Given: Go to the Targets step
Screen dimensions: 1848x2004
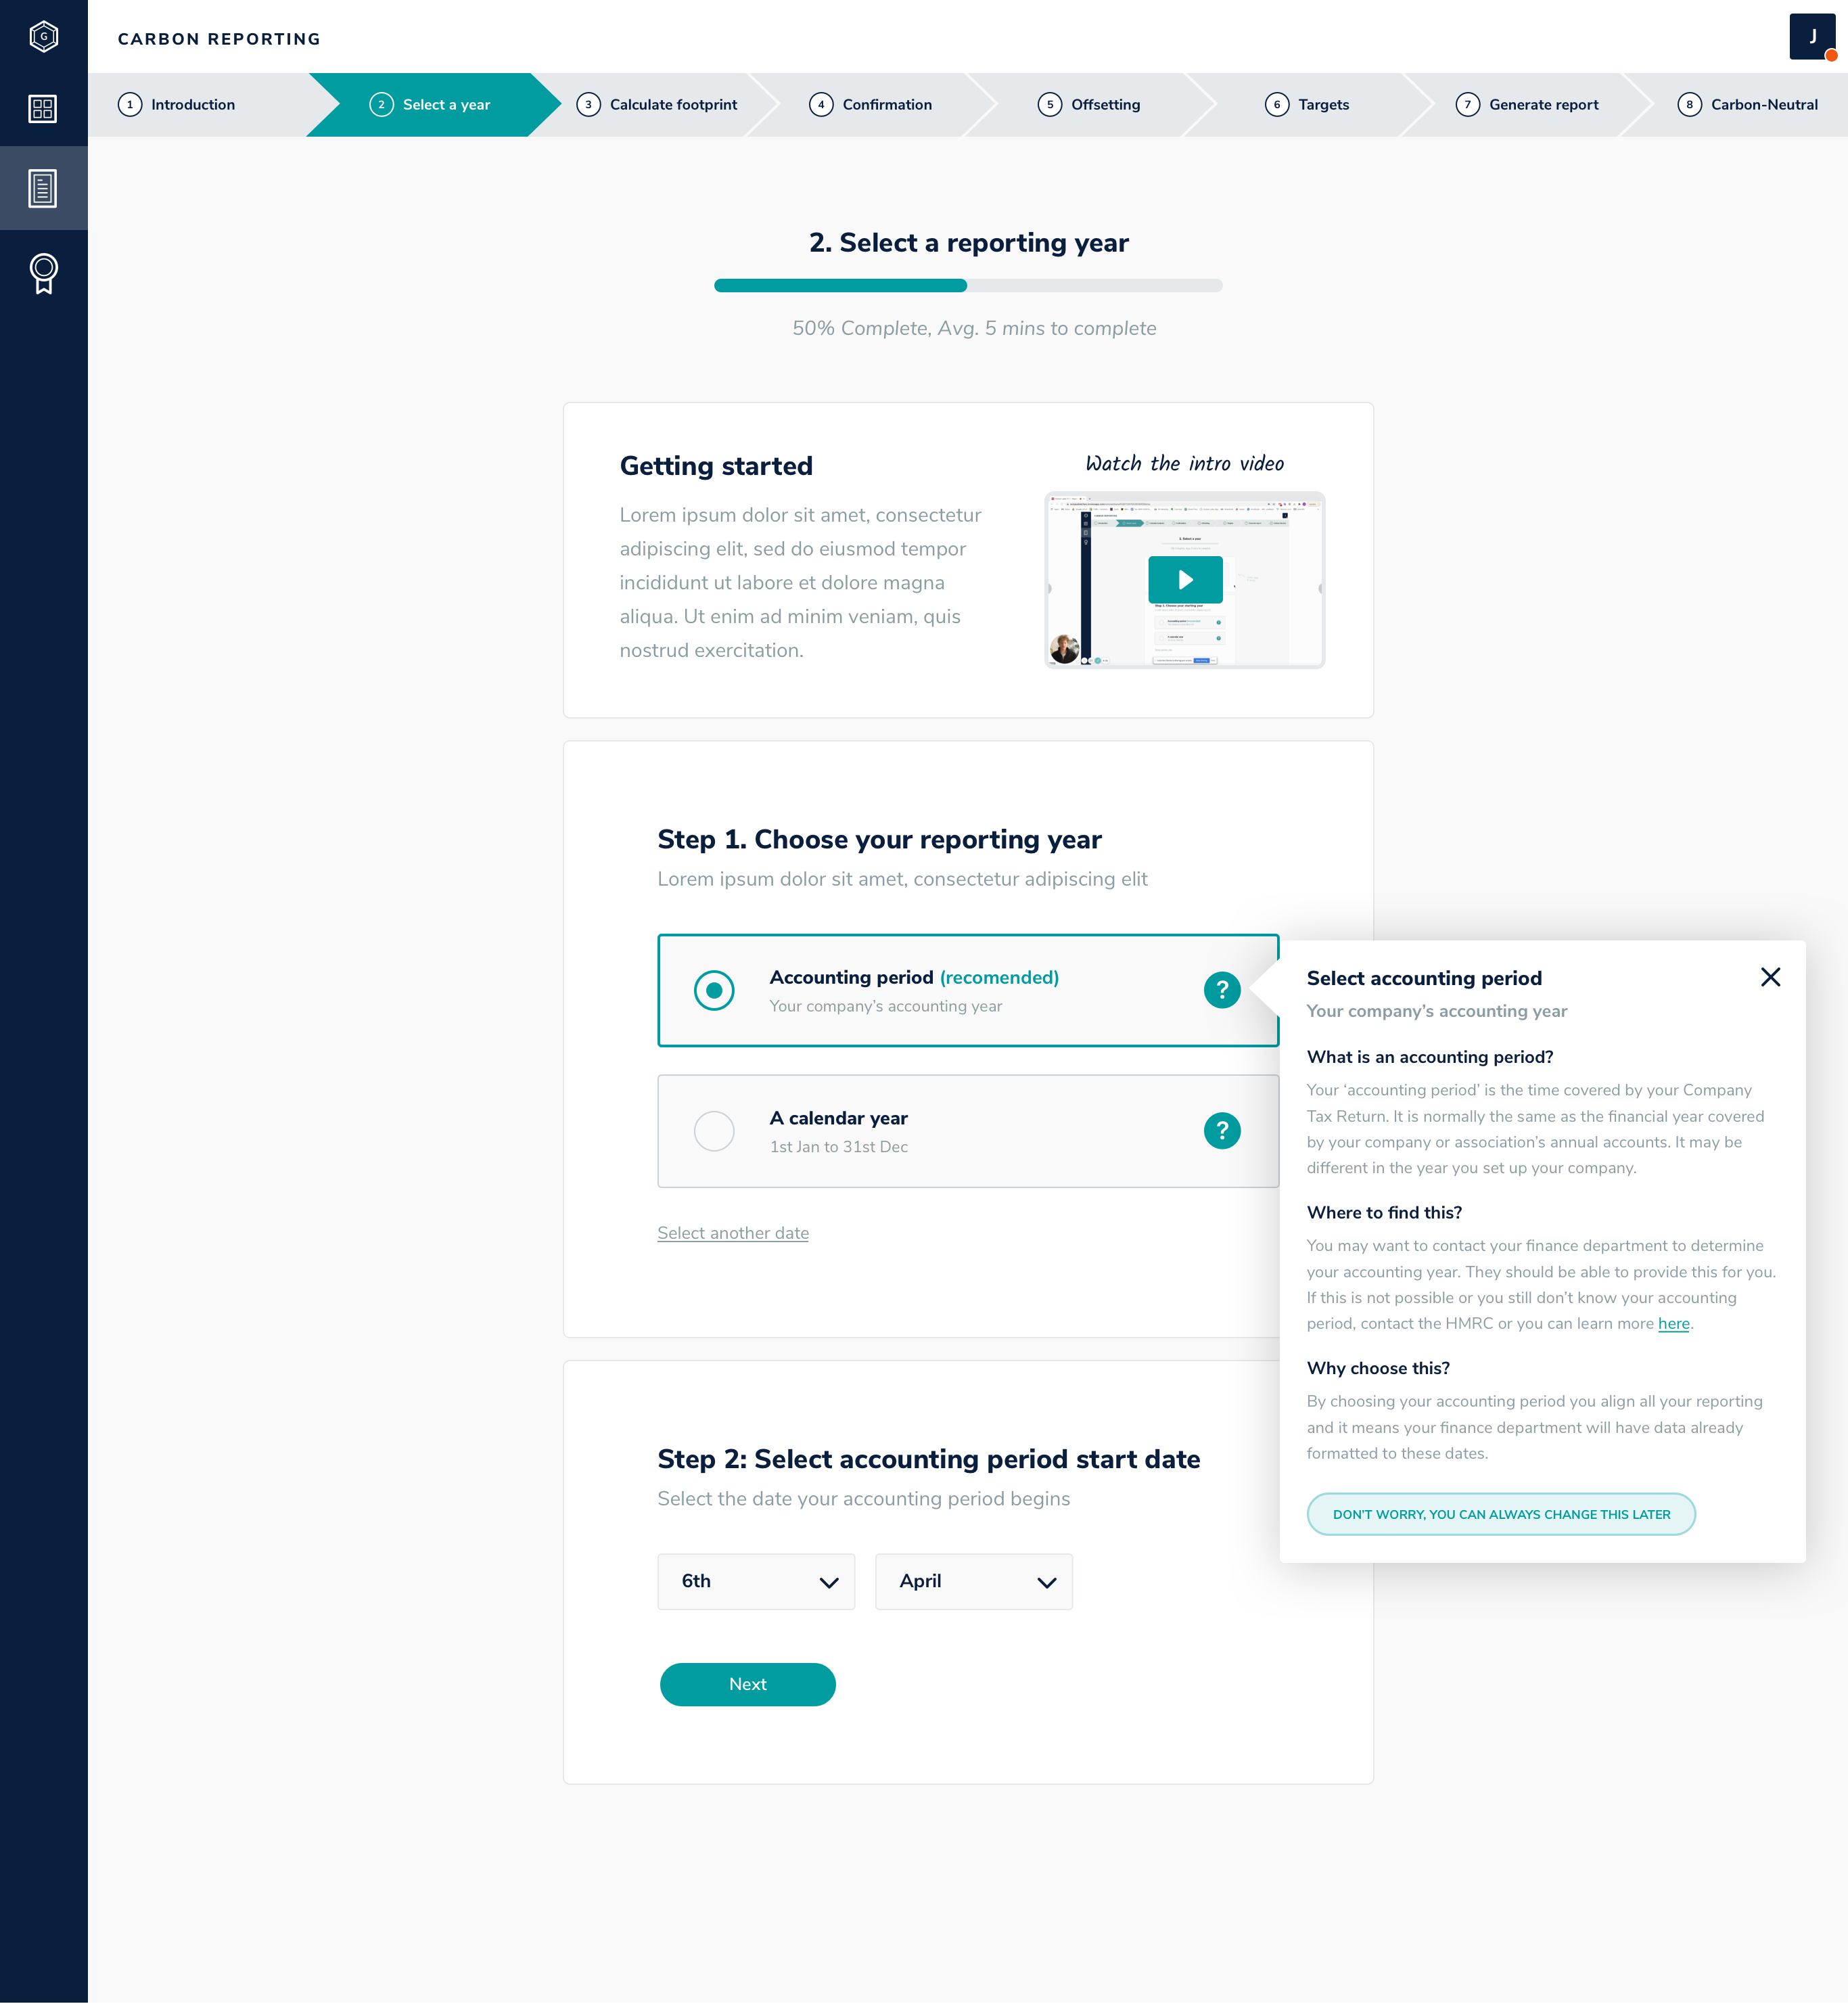Looking at the screenshot, I should (x=1307, y=105).
